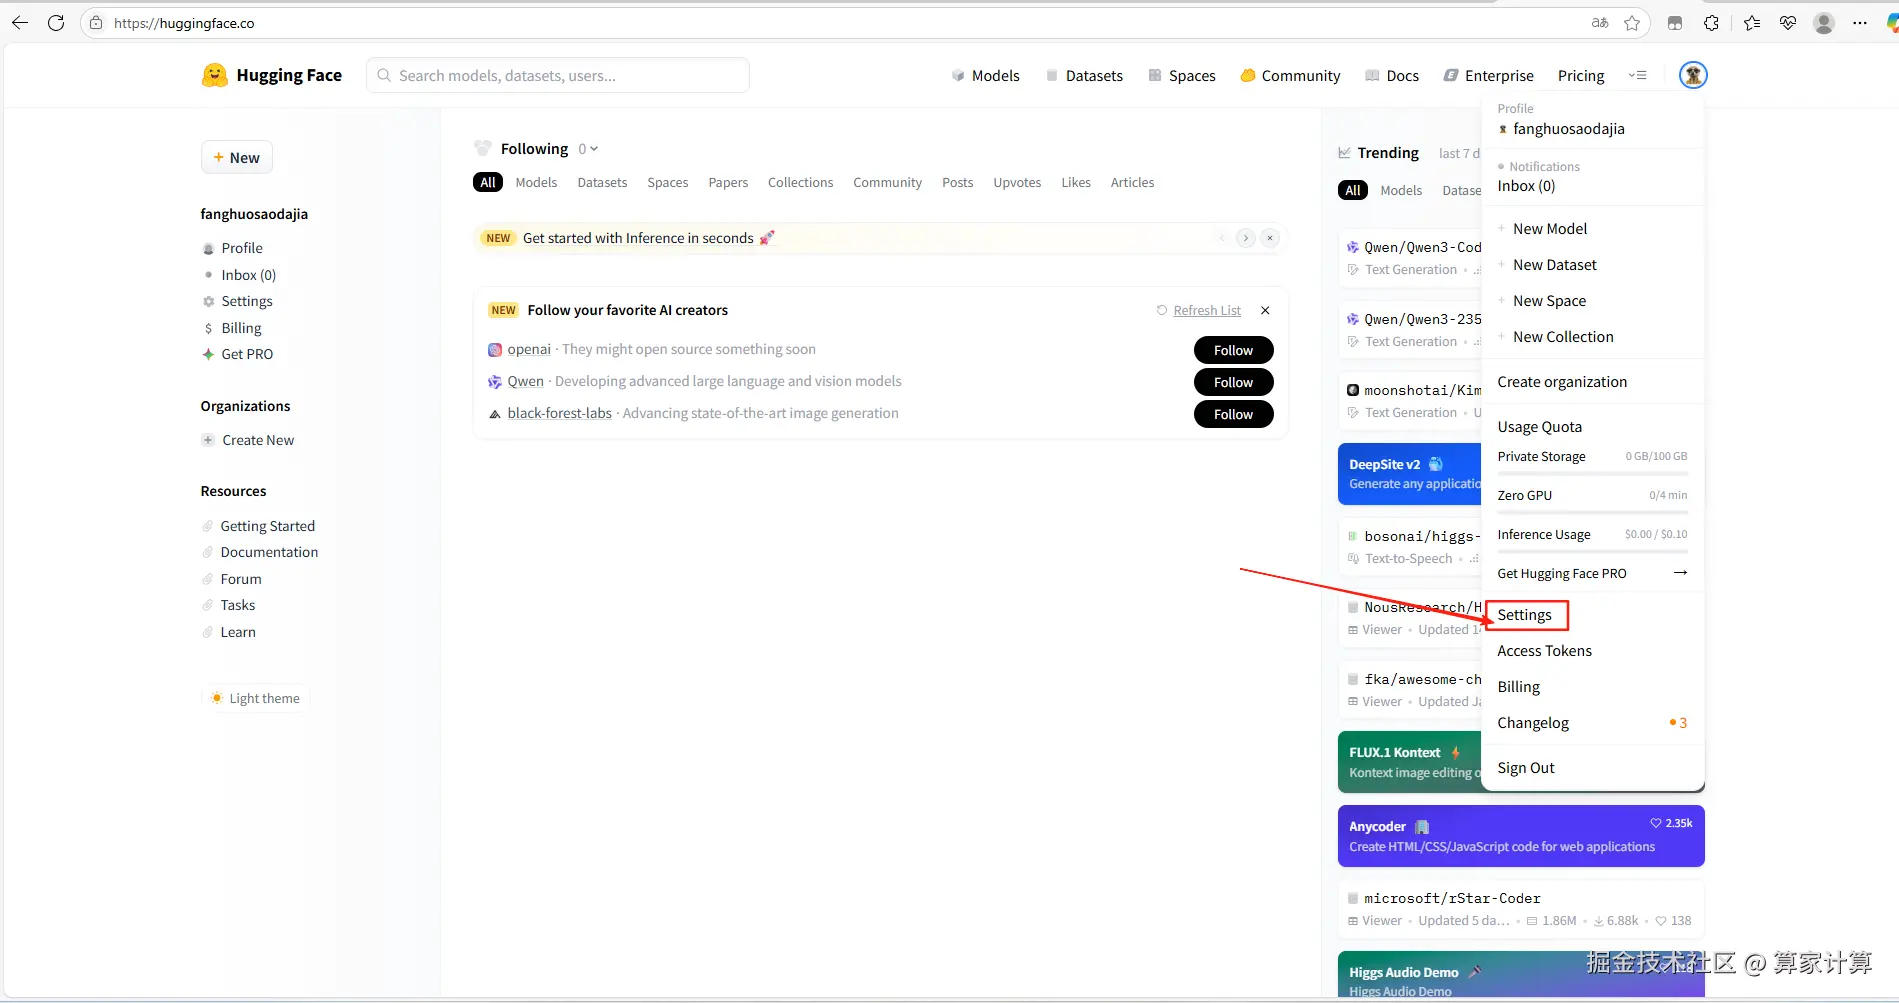Viewport: 1899px width, 1003px height.
Task: Go to next banner with arrow
Action: (1245, 238)
